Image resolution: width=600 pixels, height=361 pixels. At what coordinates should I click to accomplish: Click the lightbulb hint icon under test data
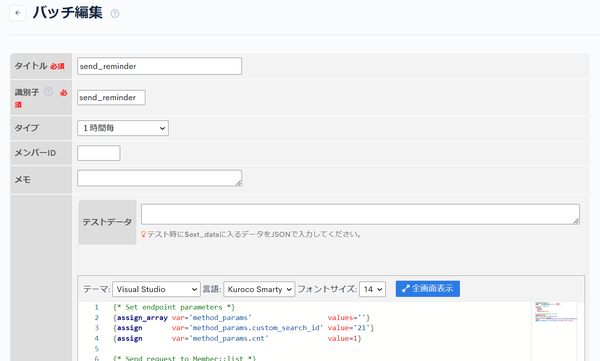[143, 234]
